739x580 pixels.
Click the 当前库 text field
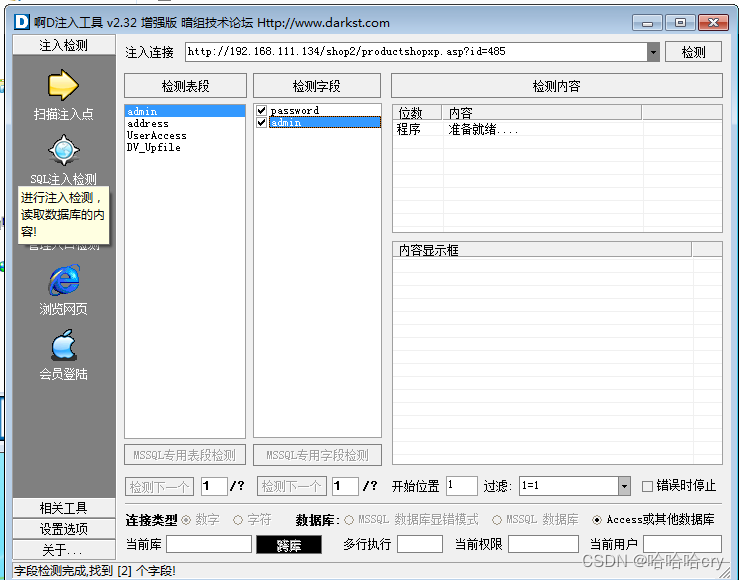coord(209,544)
